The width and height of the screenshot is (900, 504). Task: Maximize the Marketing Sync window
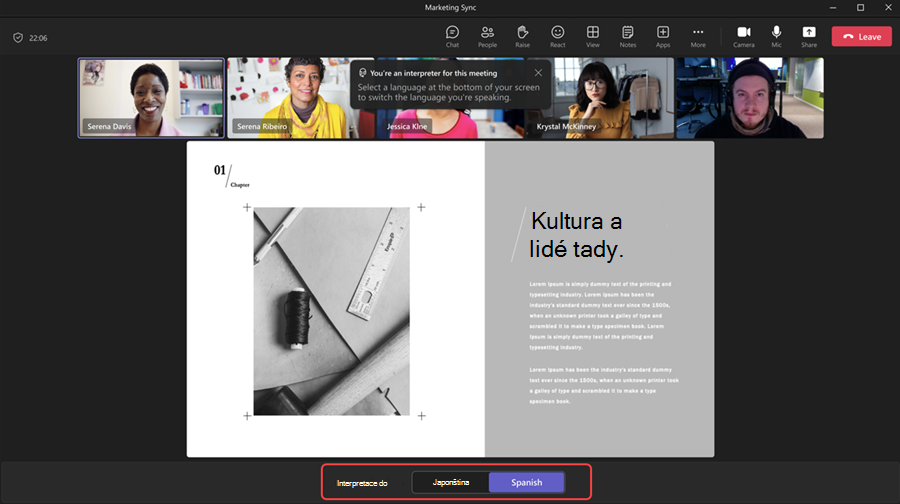point(860,7)
